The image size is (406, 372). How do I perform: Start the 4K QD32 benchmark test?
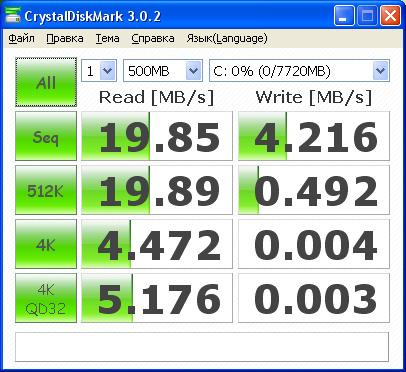[x=46, y=298]
